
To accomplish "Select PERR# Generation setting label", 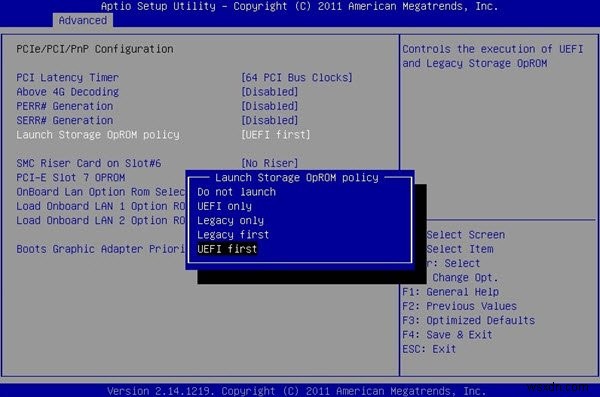I will tap(65, 106).
